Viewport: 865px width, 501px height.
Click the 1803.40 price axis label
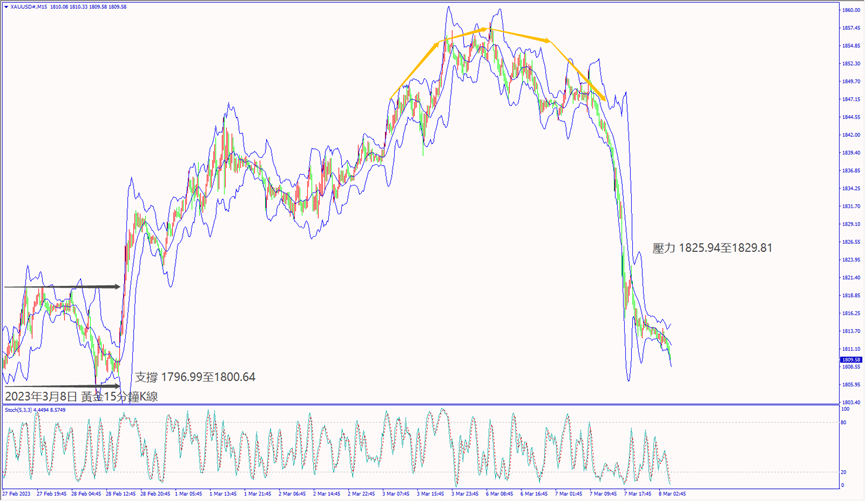click(x=849, y=402)
